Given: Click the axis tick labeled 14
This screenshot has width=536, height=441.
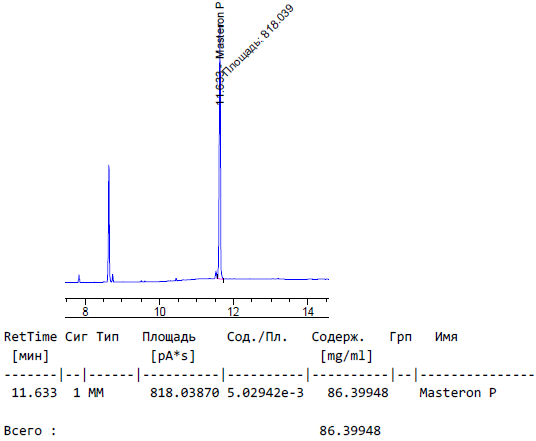Looking at the screenshot, I should click(x=308, y=311).
